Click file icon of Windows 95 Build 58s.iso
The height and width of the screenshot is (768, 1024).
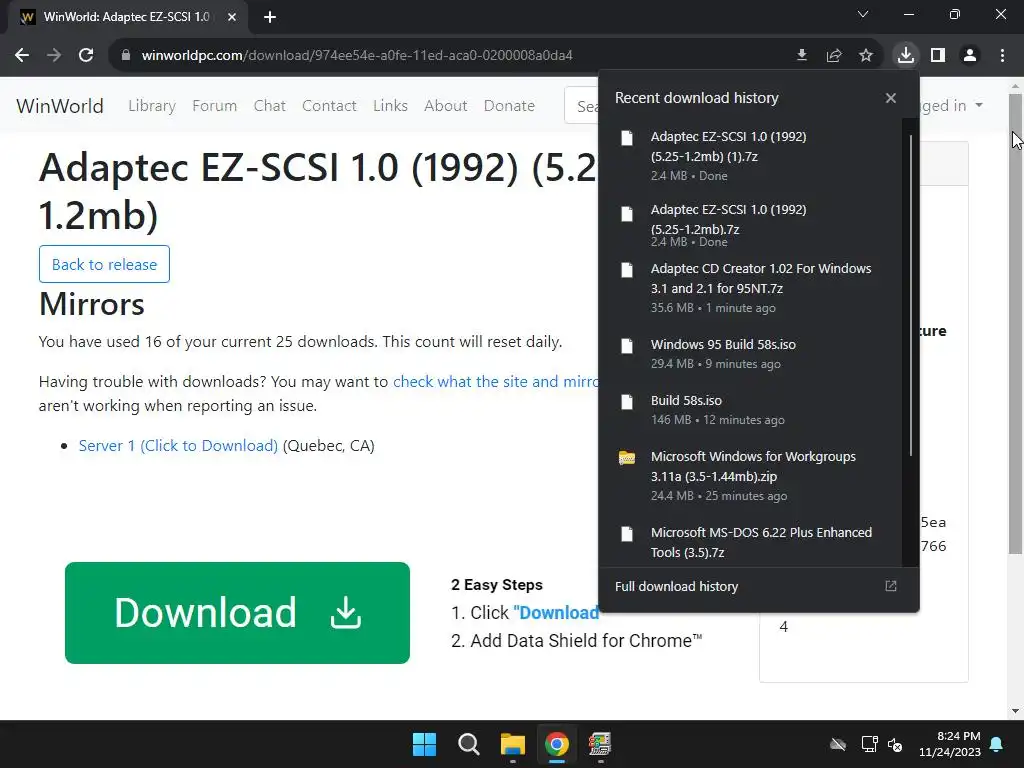(627, 345)
